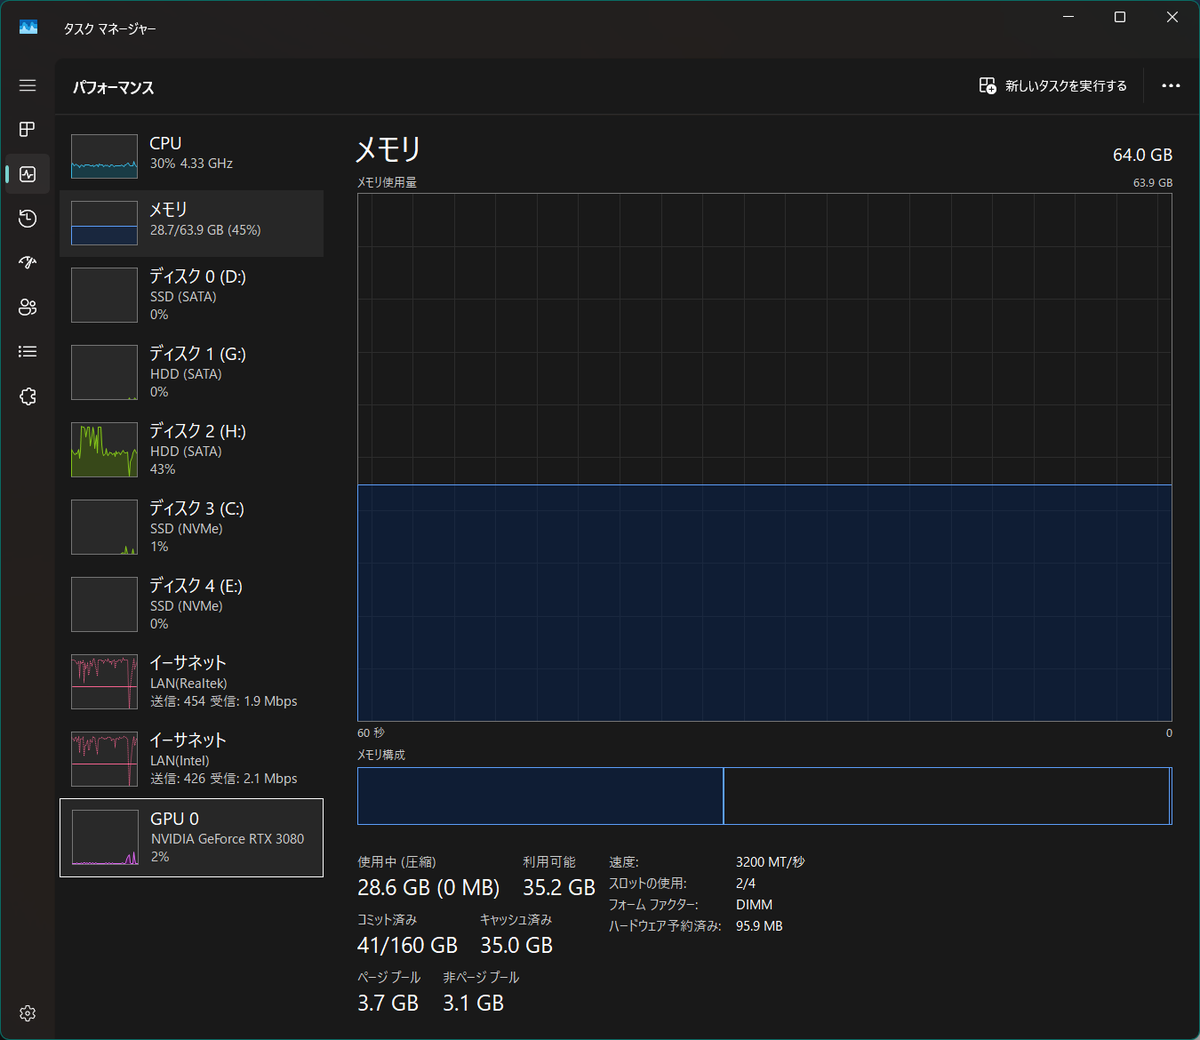This screenshot has width=1200, height=1040.
Task: Open the hamburger navigation menu
Action: [27, 86]
